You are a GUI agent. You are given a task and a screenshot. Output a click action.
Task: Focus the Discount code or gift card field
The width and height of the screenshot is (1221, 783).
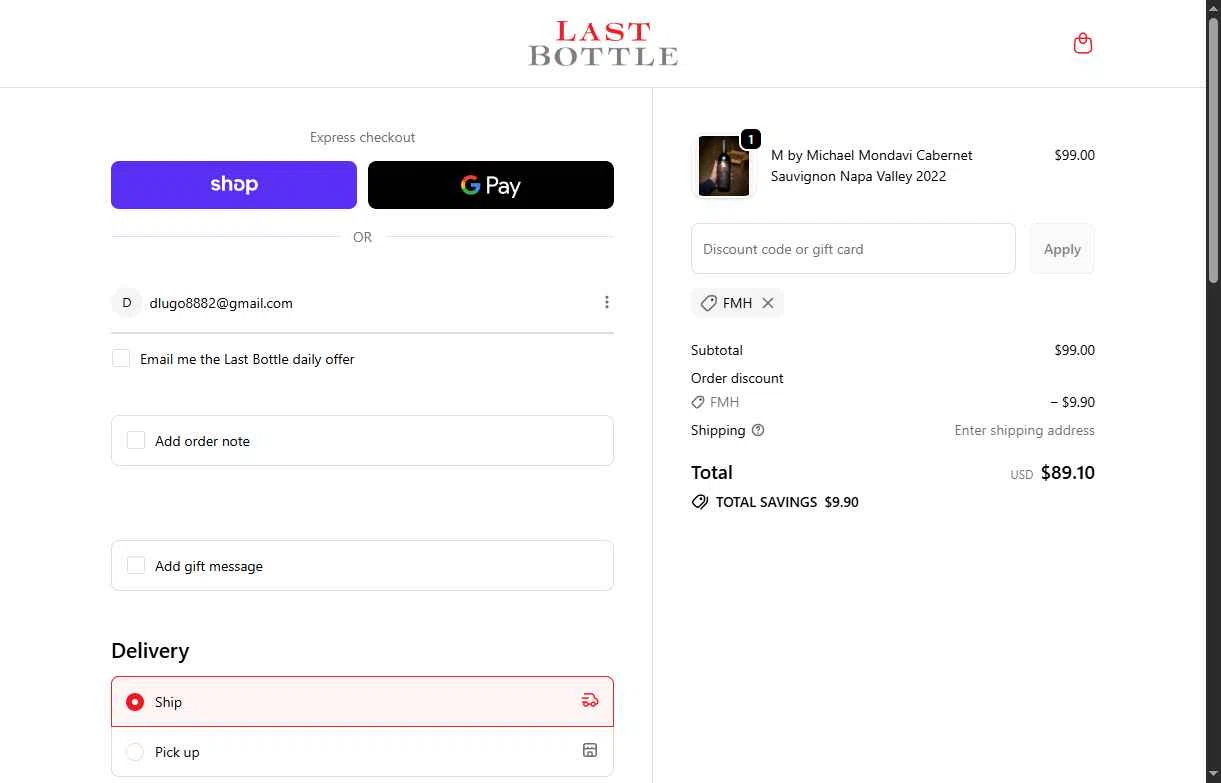tap(853, 249)
